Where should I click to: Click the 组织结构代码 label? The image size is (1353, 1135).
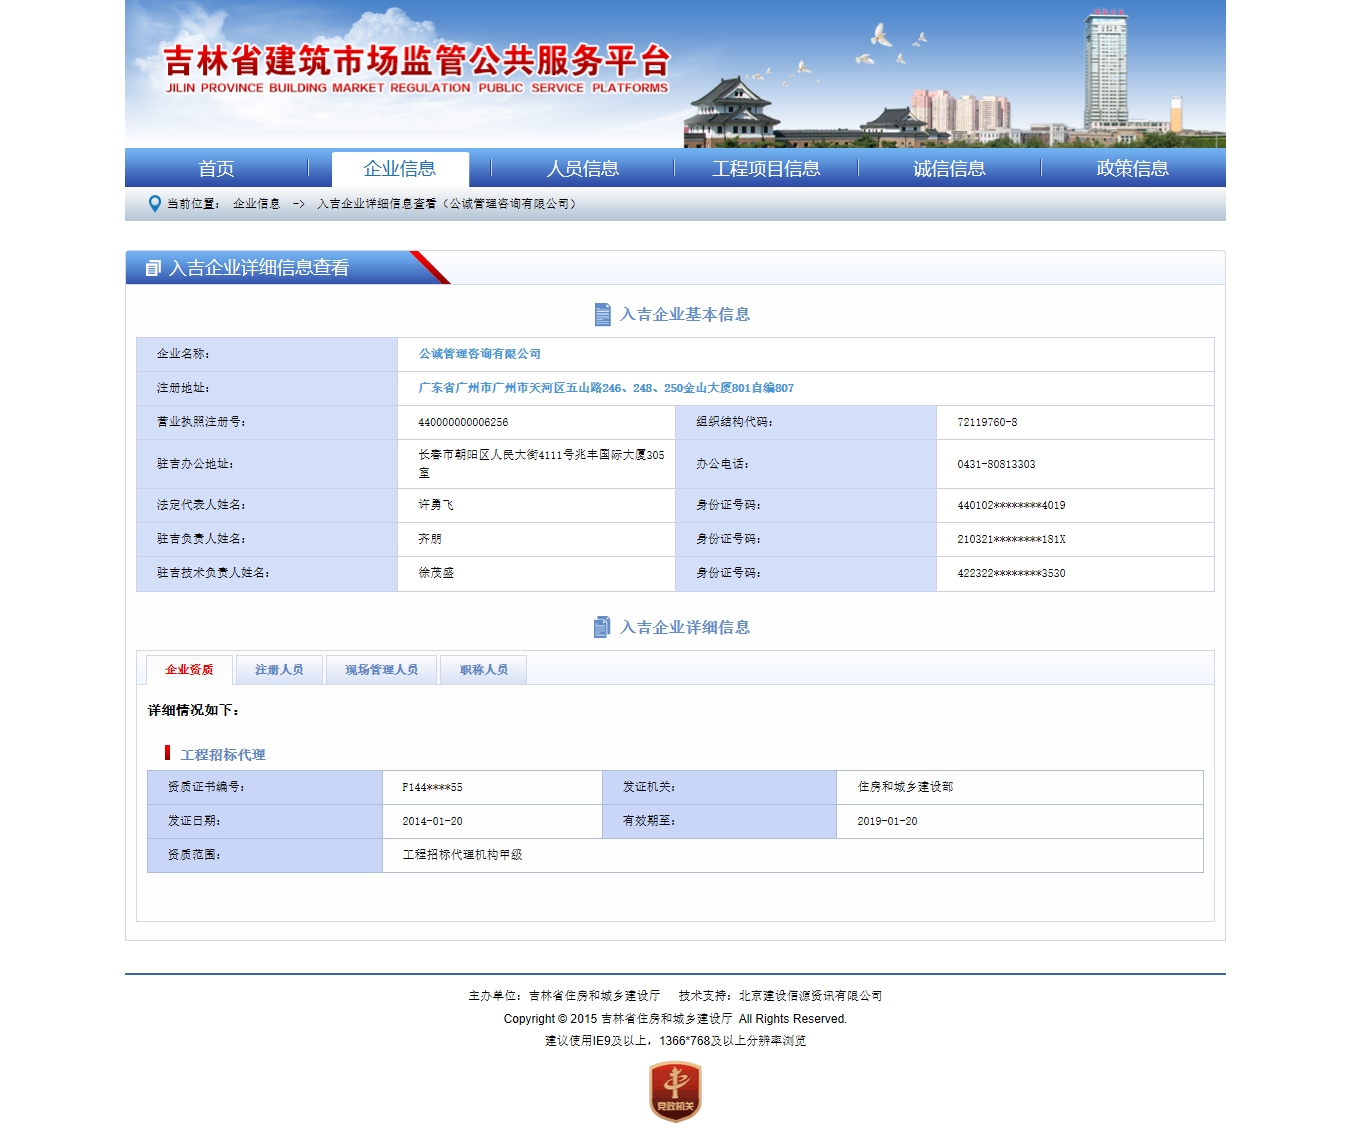pyautogui.click(x=734, y=422)
